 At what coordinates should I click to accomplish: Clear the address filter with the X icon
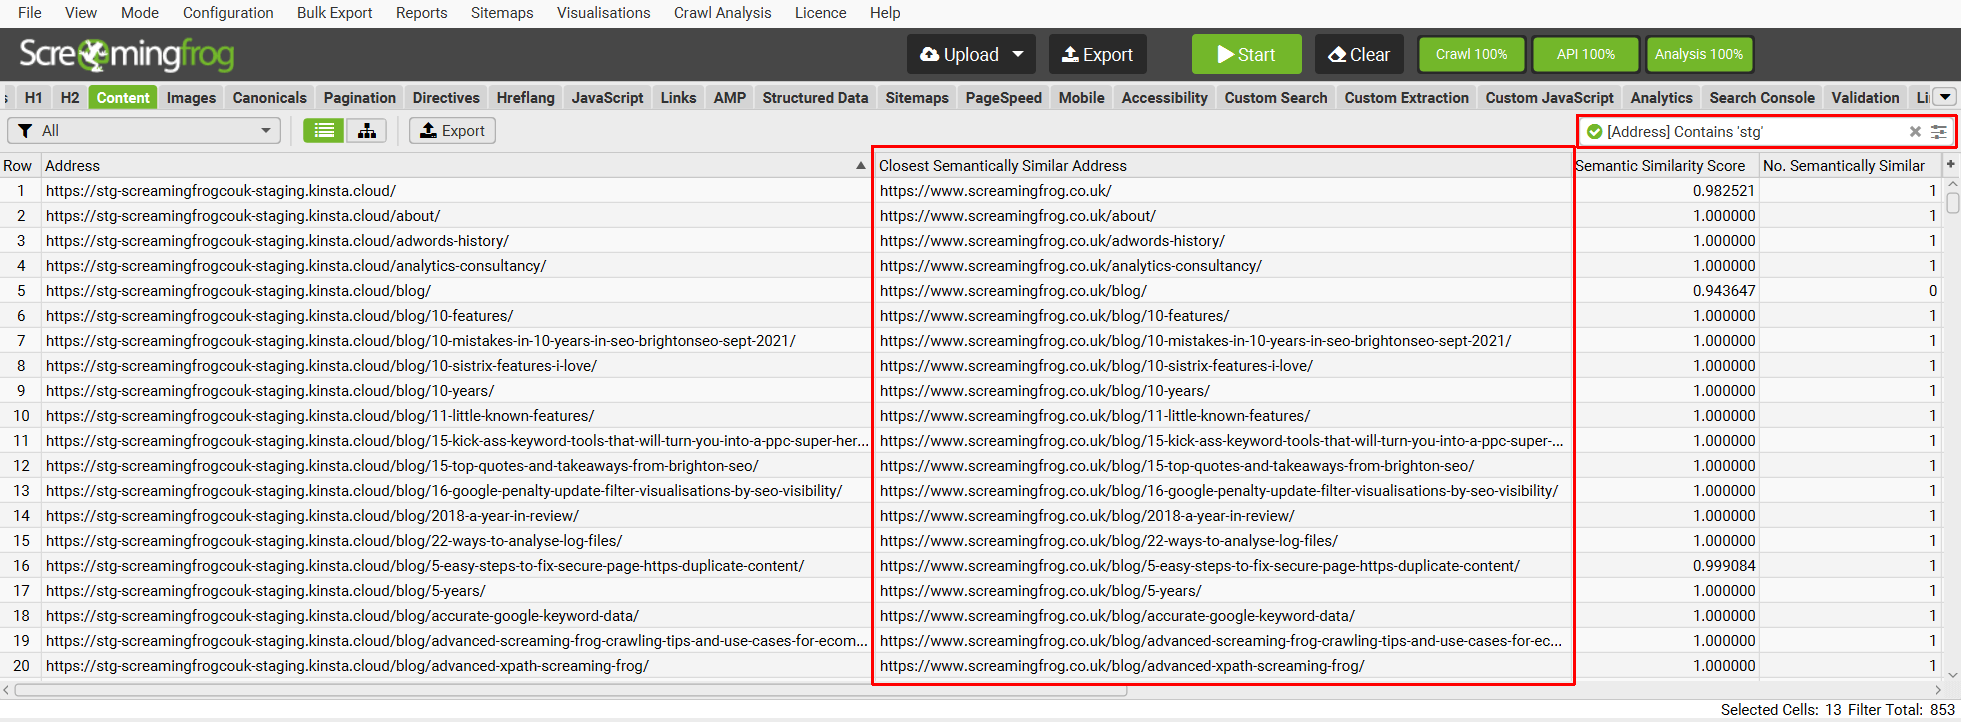coord(1915,131)
